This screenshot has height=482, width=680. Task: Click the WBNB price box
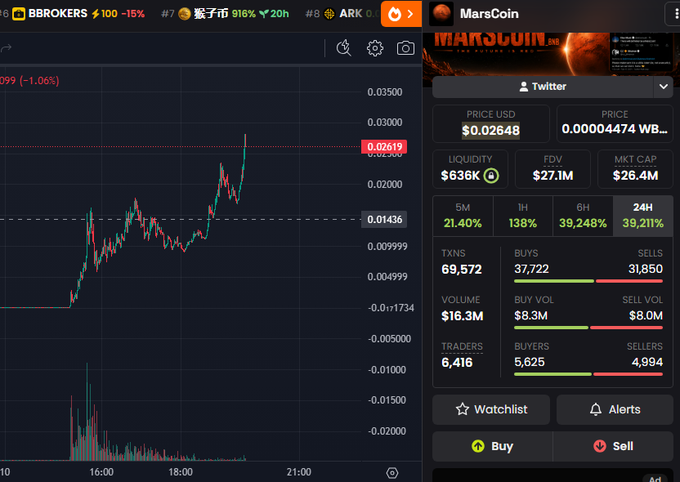pyautogui.click(x=615, y=124)
